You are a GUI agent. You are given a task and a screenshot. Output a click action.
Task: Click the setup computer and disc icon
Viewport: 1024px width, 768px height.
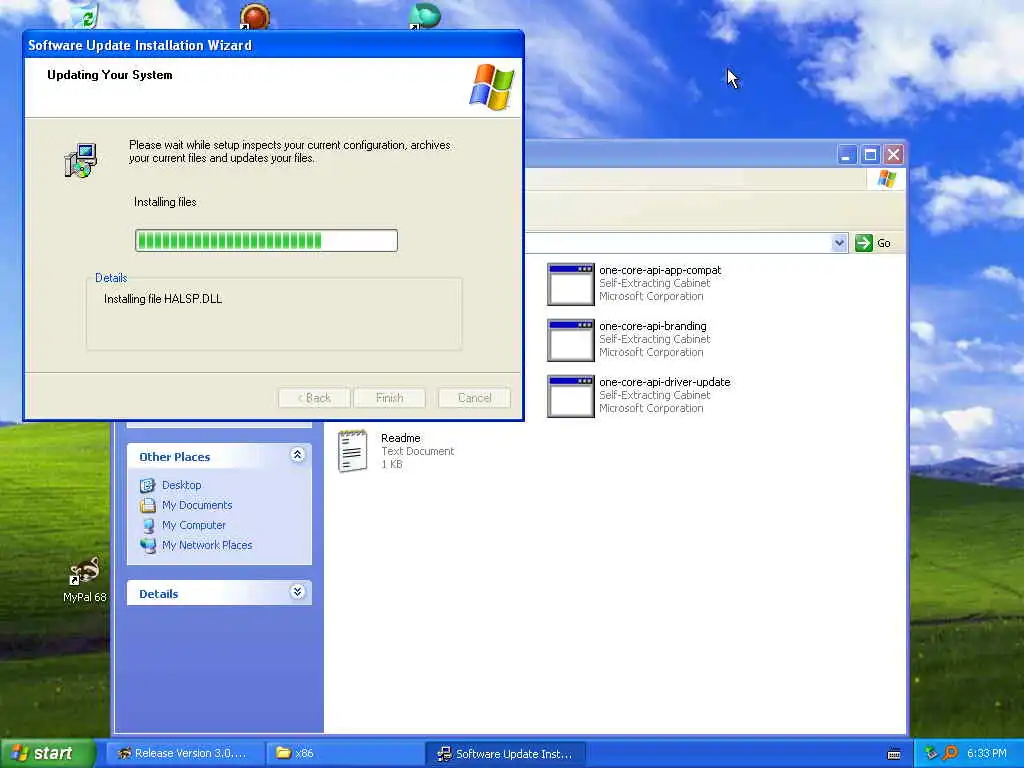[x=80, y=161]
